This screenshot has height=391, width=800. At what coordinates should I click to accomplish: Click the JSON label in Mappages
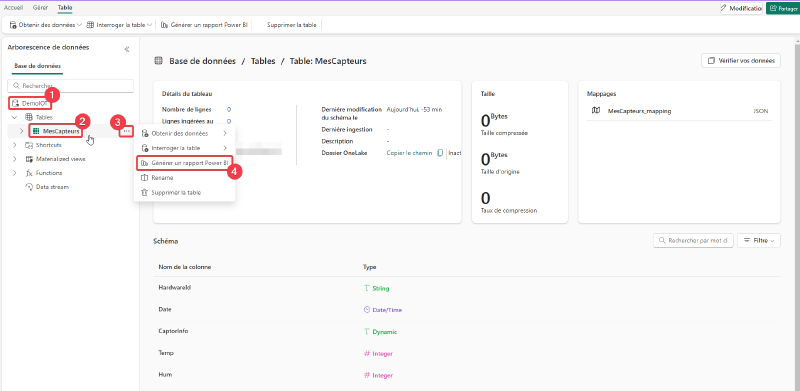tap(760, 111)
